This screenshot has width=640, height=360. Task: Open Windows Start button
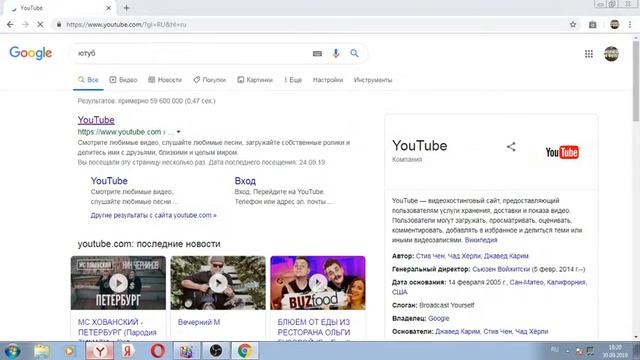tap(12, 351)
